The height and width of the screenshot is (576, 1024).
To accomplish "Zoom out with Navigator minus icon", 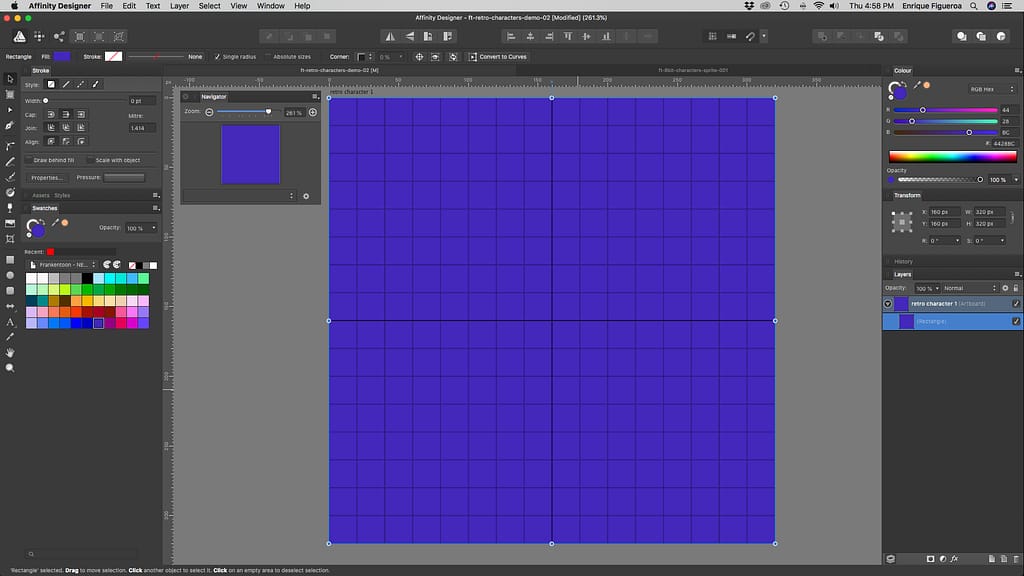I will pos(209,112).
